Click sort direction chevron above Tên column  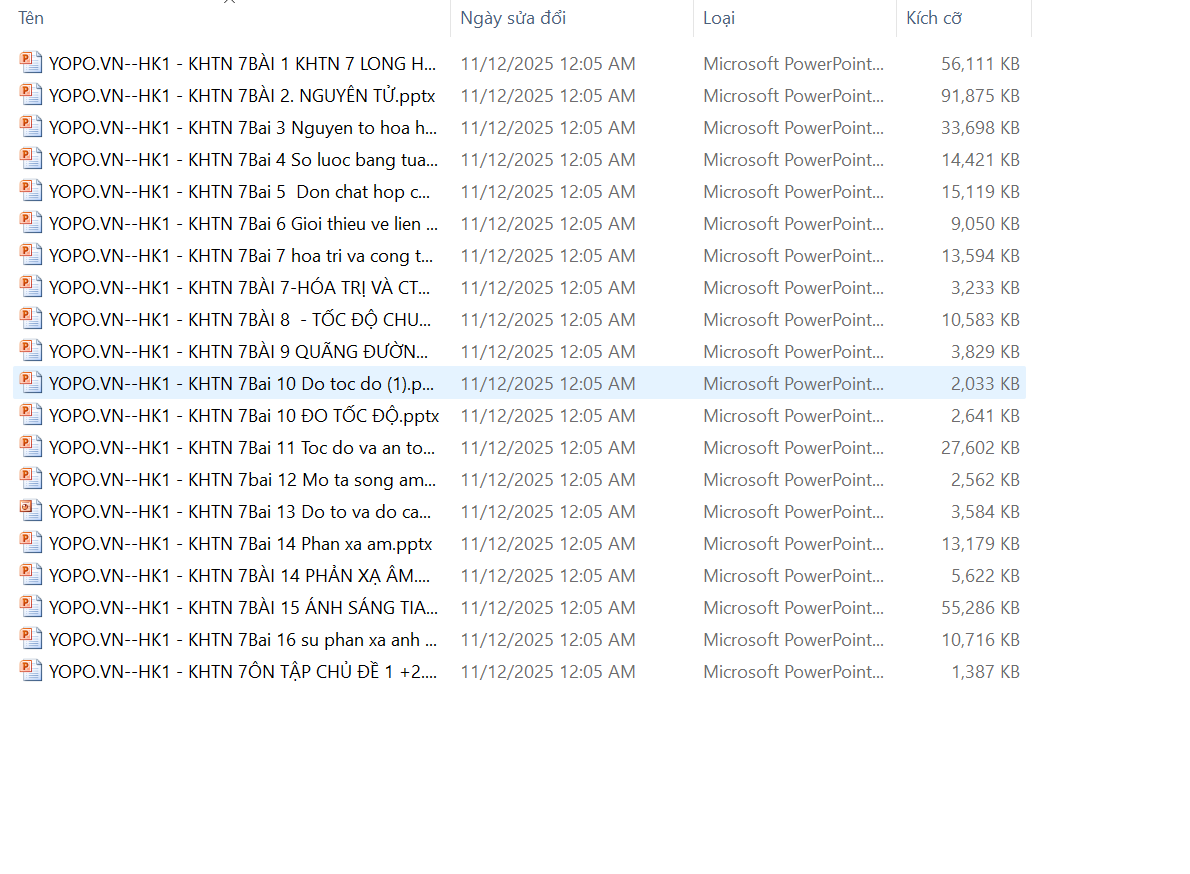229,2
